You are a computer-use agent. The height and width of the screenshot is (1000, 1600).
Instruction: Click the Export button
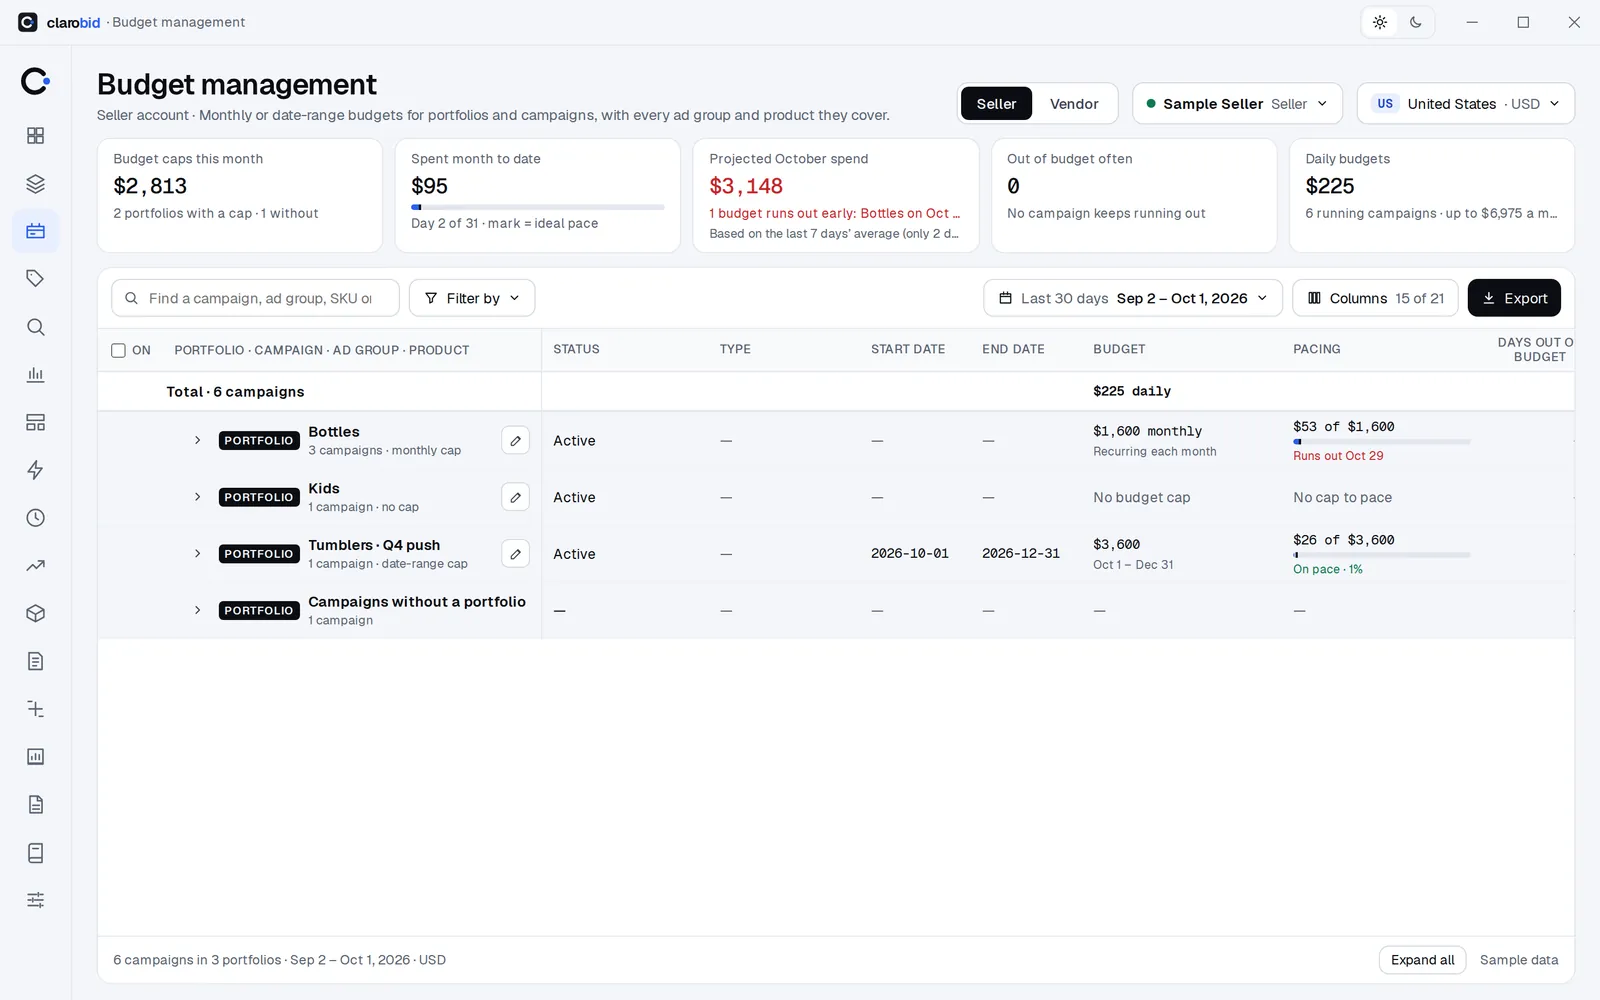point(1514,298)
